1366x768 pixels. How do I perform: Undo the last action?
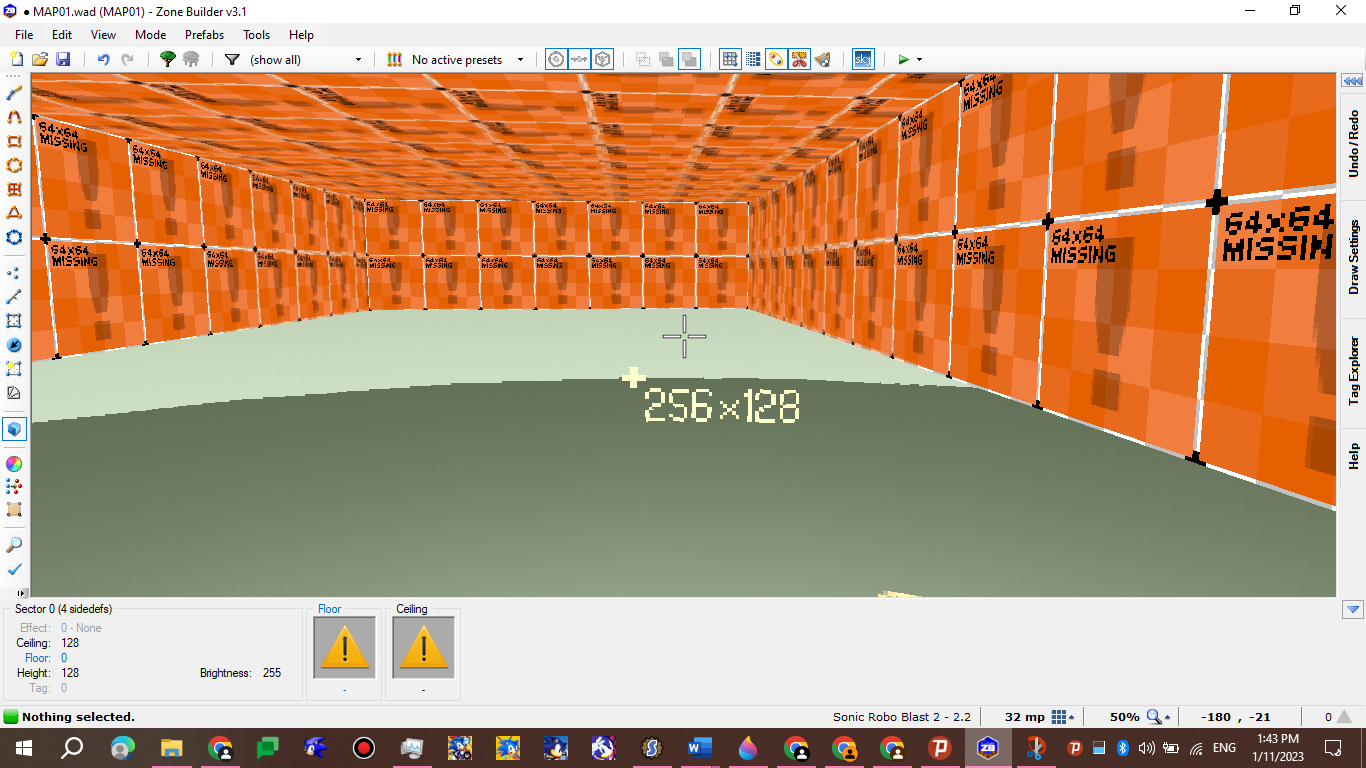103,59
